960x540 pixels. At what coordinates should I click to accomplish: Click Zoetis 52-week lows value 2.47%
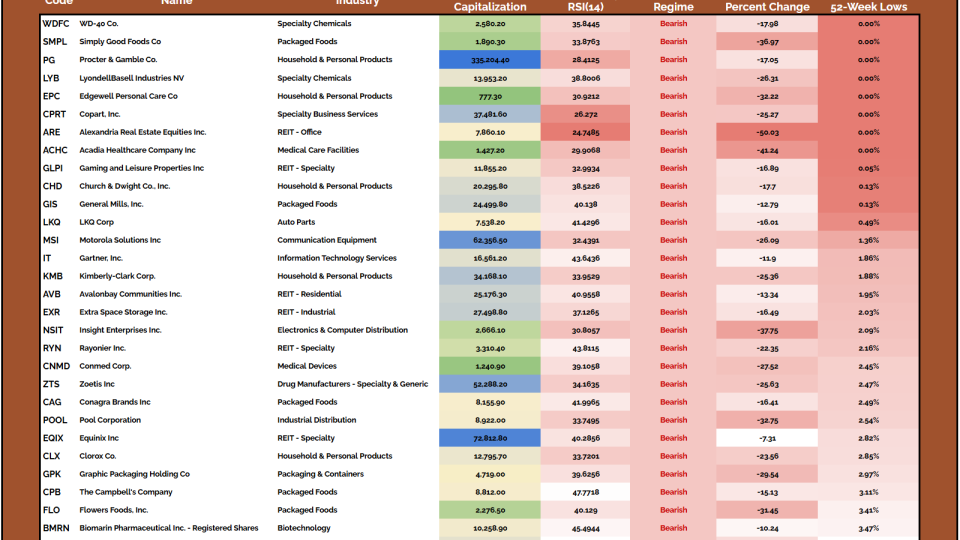pos(868,384)
